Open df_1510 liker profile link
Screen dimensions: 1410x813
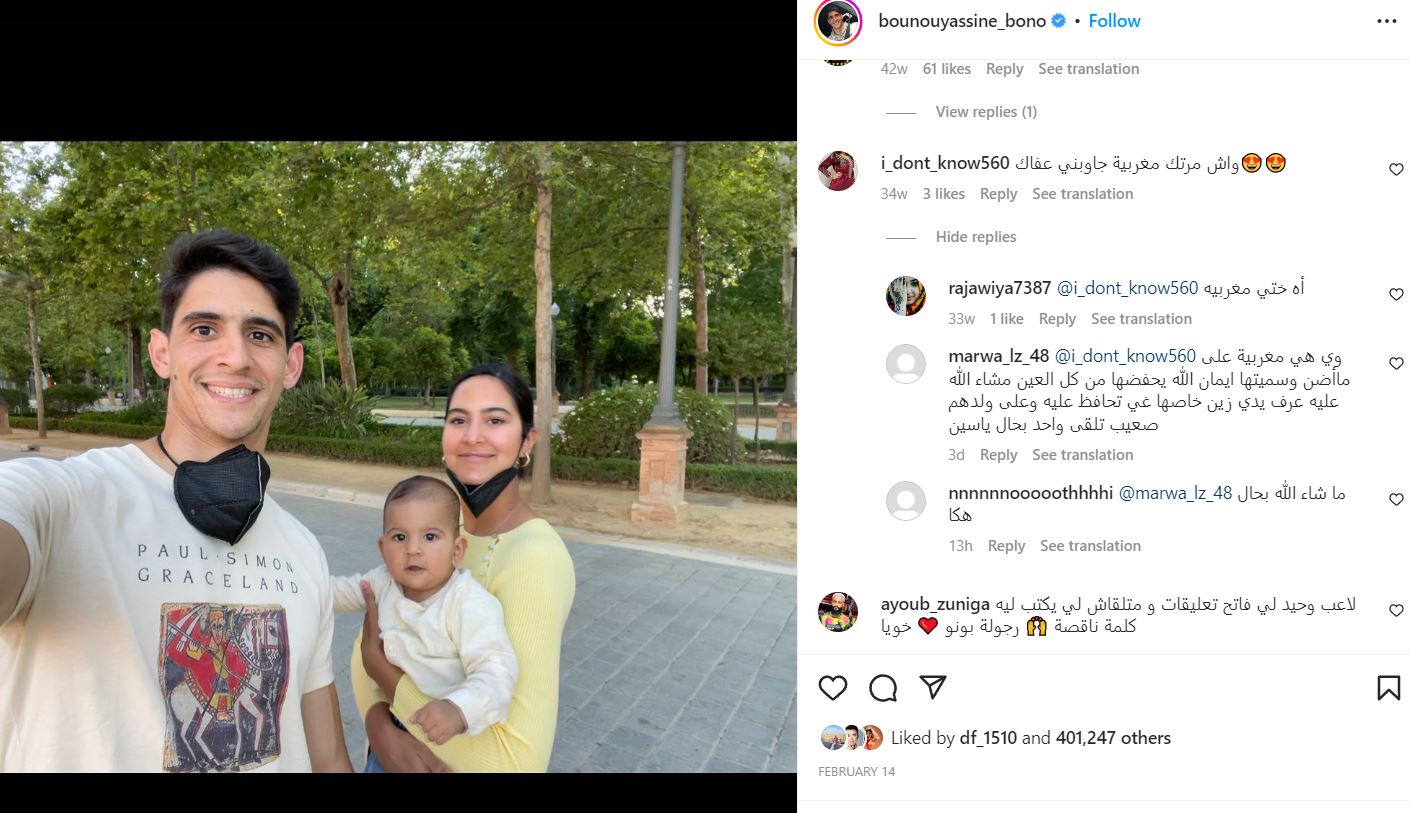[x=989, y=738]
